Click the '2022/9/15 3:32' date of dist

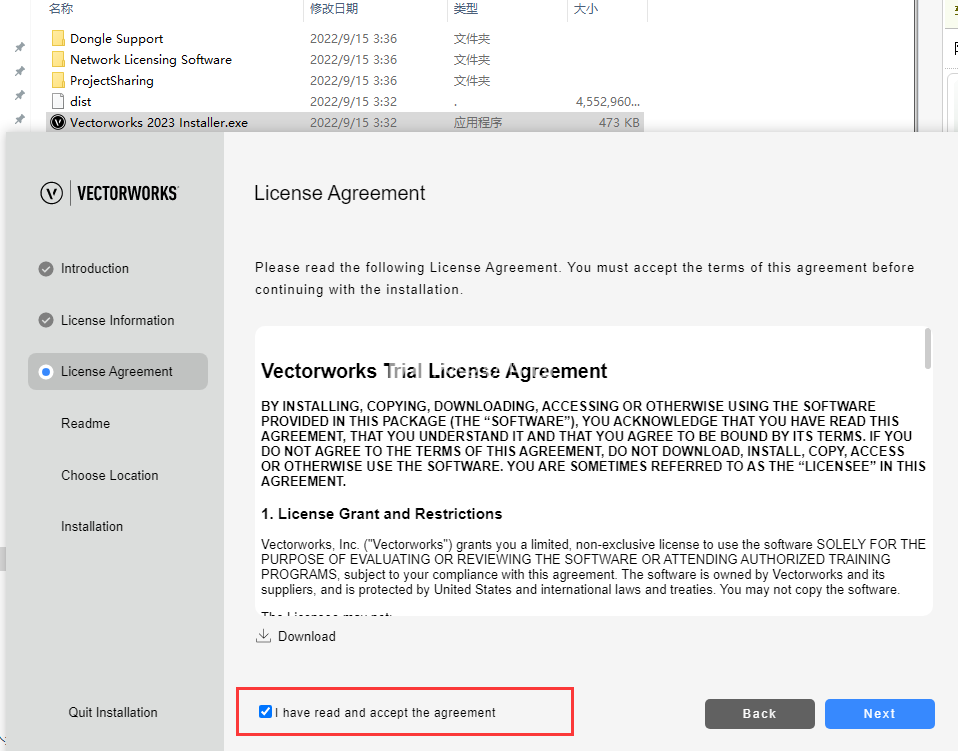click(353, 101)
